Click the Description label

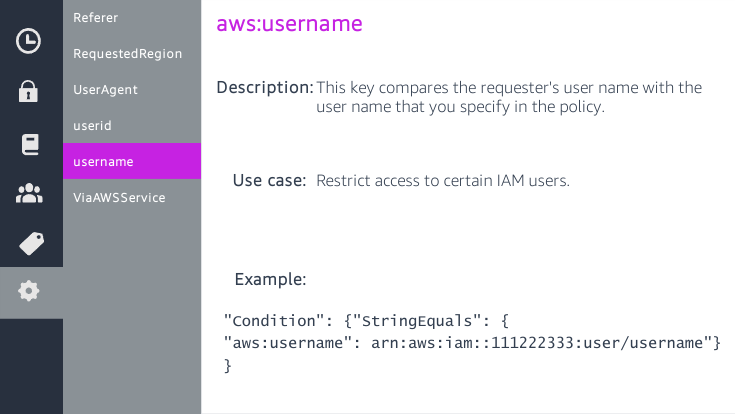264,88
